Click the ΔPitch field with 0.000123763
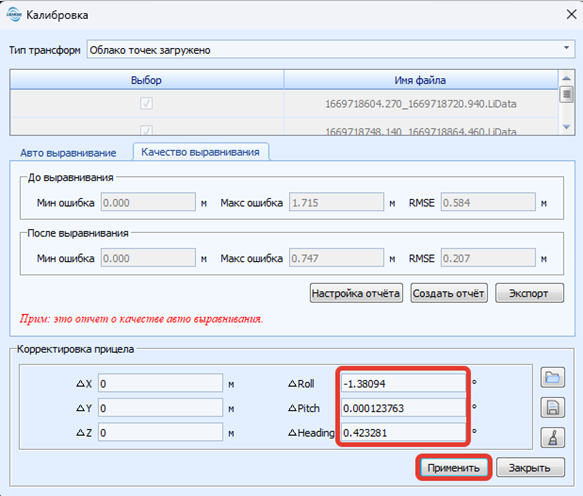583x496 pixels. tap(403, 408)
